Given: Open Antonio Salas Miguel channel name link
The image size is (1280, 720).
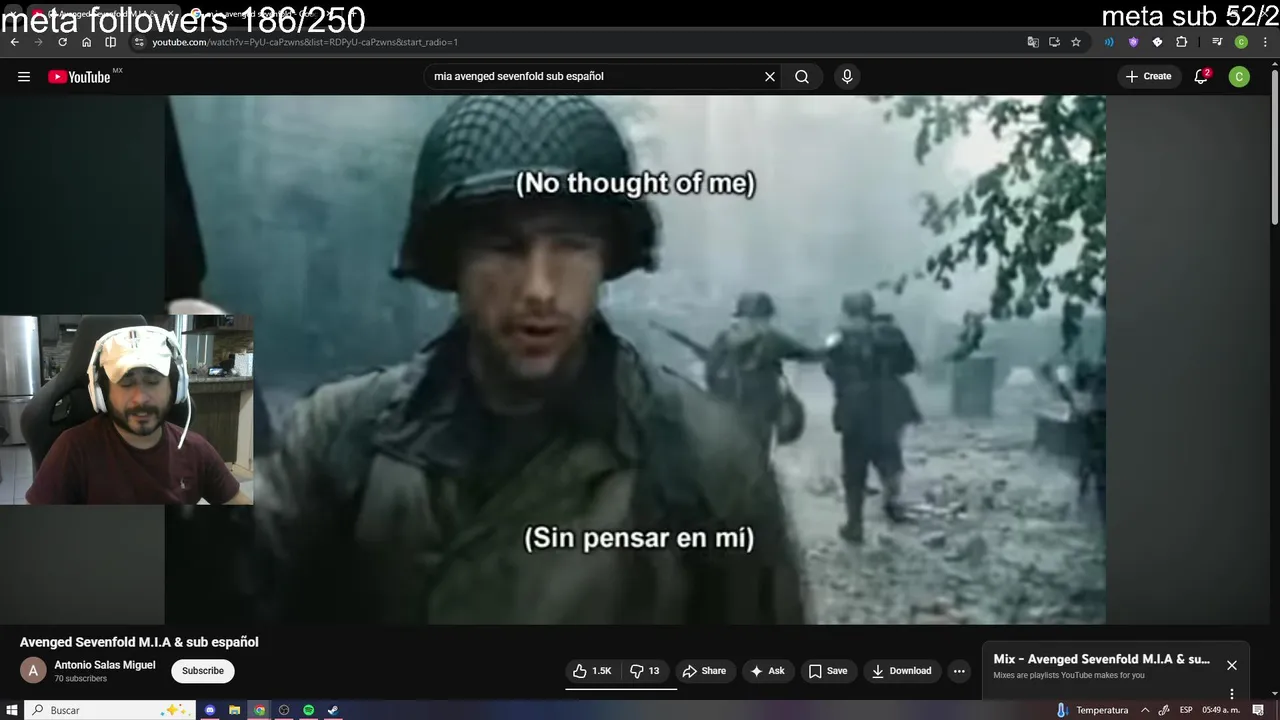Looking at the screenshot, I should tap(105, 665).
